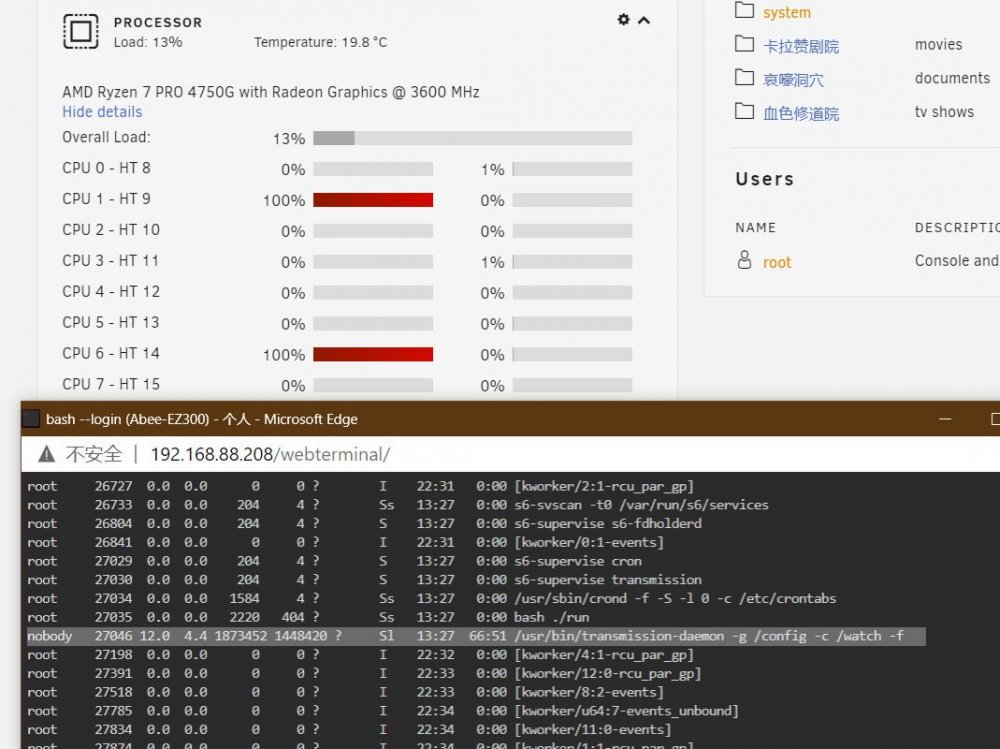Image resolution: width=1000 pixels, height=749 pixels.
Task: Click the Temperature 19.8 °C readout
Action: [x=320, y=42]
